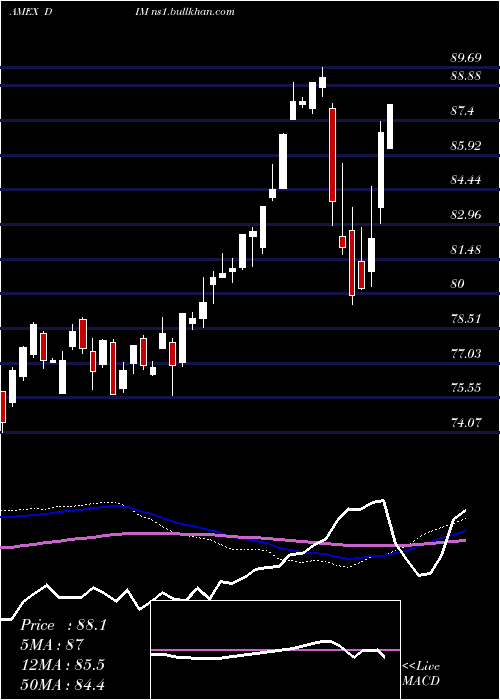Click the 87.4 price level label
This screenshot has width=500, height=700.
pyautogui.click(x=462, y=110)
